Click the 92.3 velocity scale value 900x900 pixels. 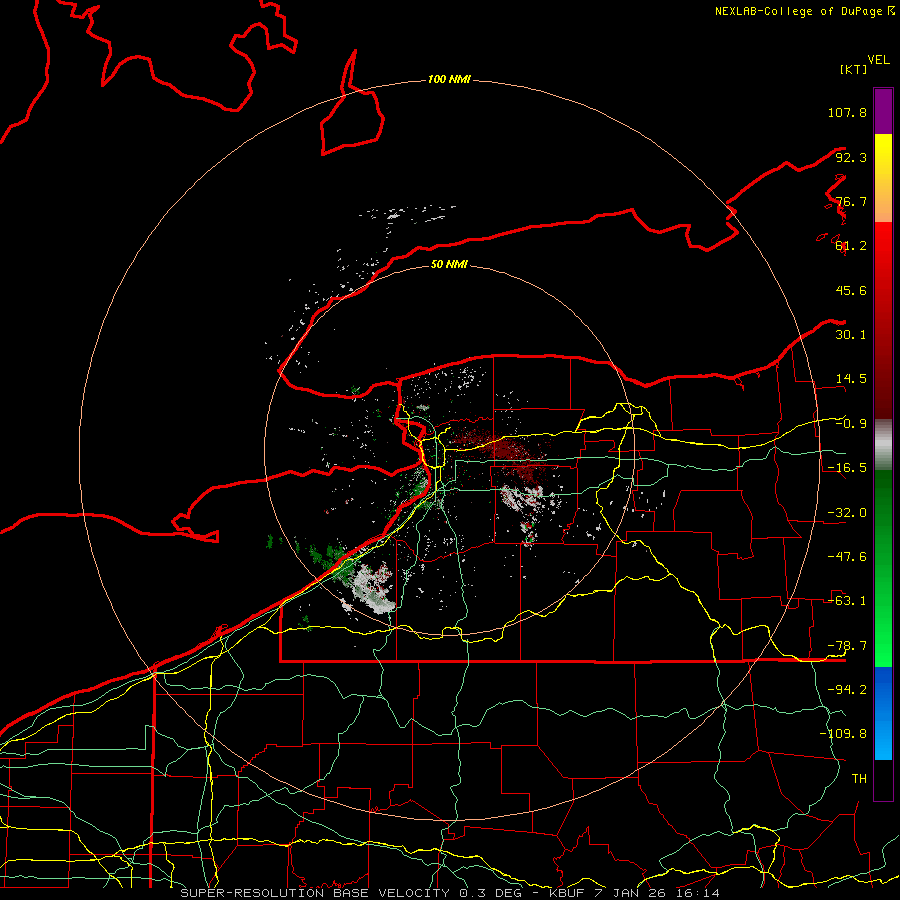click(851, 157)
